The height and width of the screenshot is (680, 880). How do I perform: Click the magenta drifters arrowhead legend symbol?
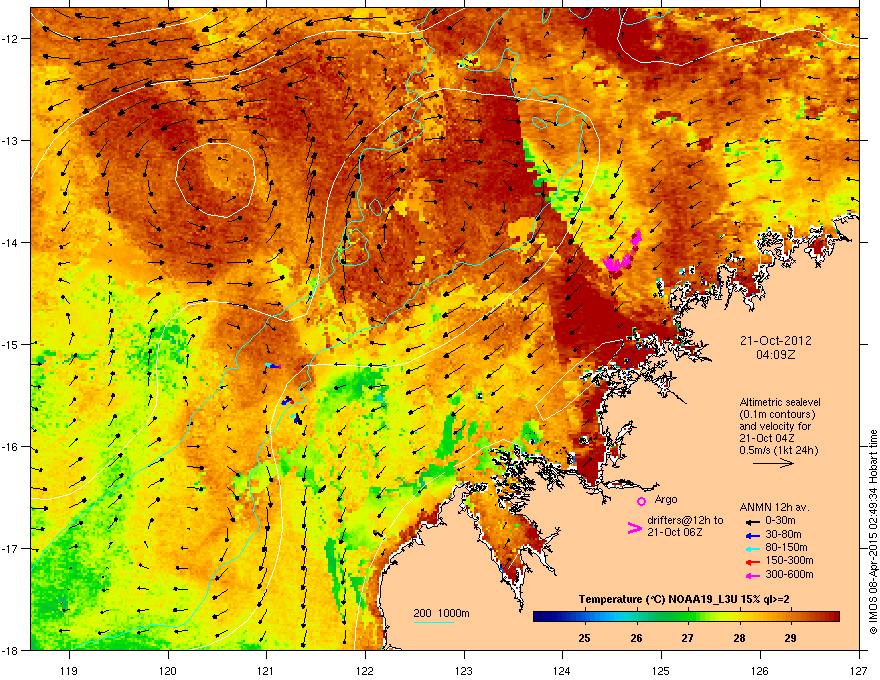click(x=634, y=528)
